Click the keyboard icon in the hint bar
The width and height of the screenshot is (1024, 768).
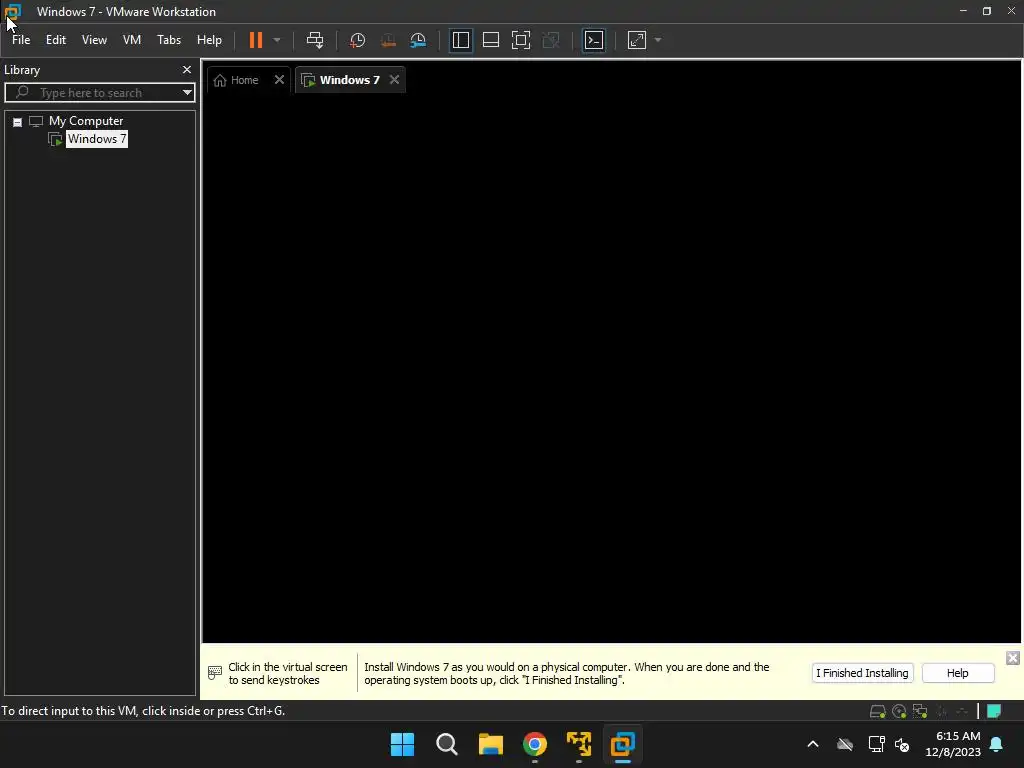click(x=215, y=673)
